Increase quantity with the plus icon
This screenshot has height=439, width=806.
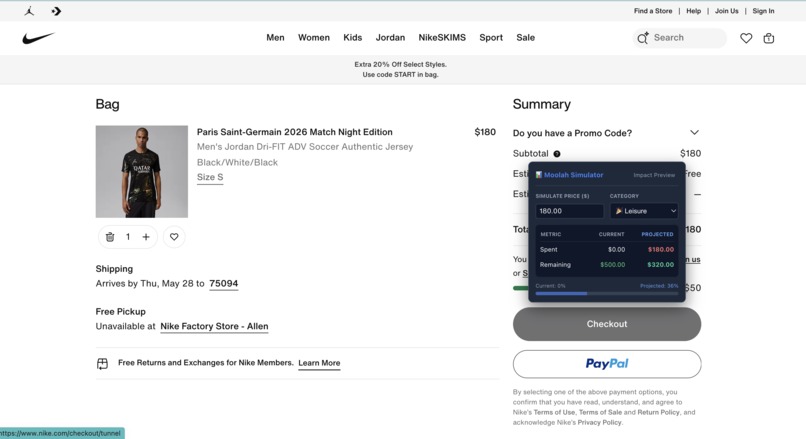(x=146, y=237)
